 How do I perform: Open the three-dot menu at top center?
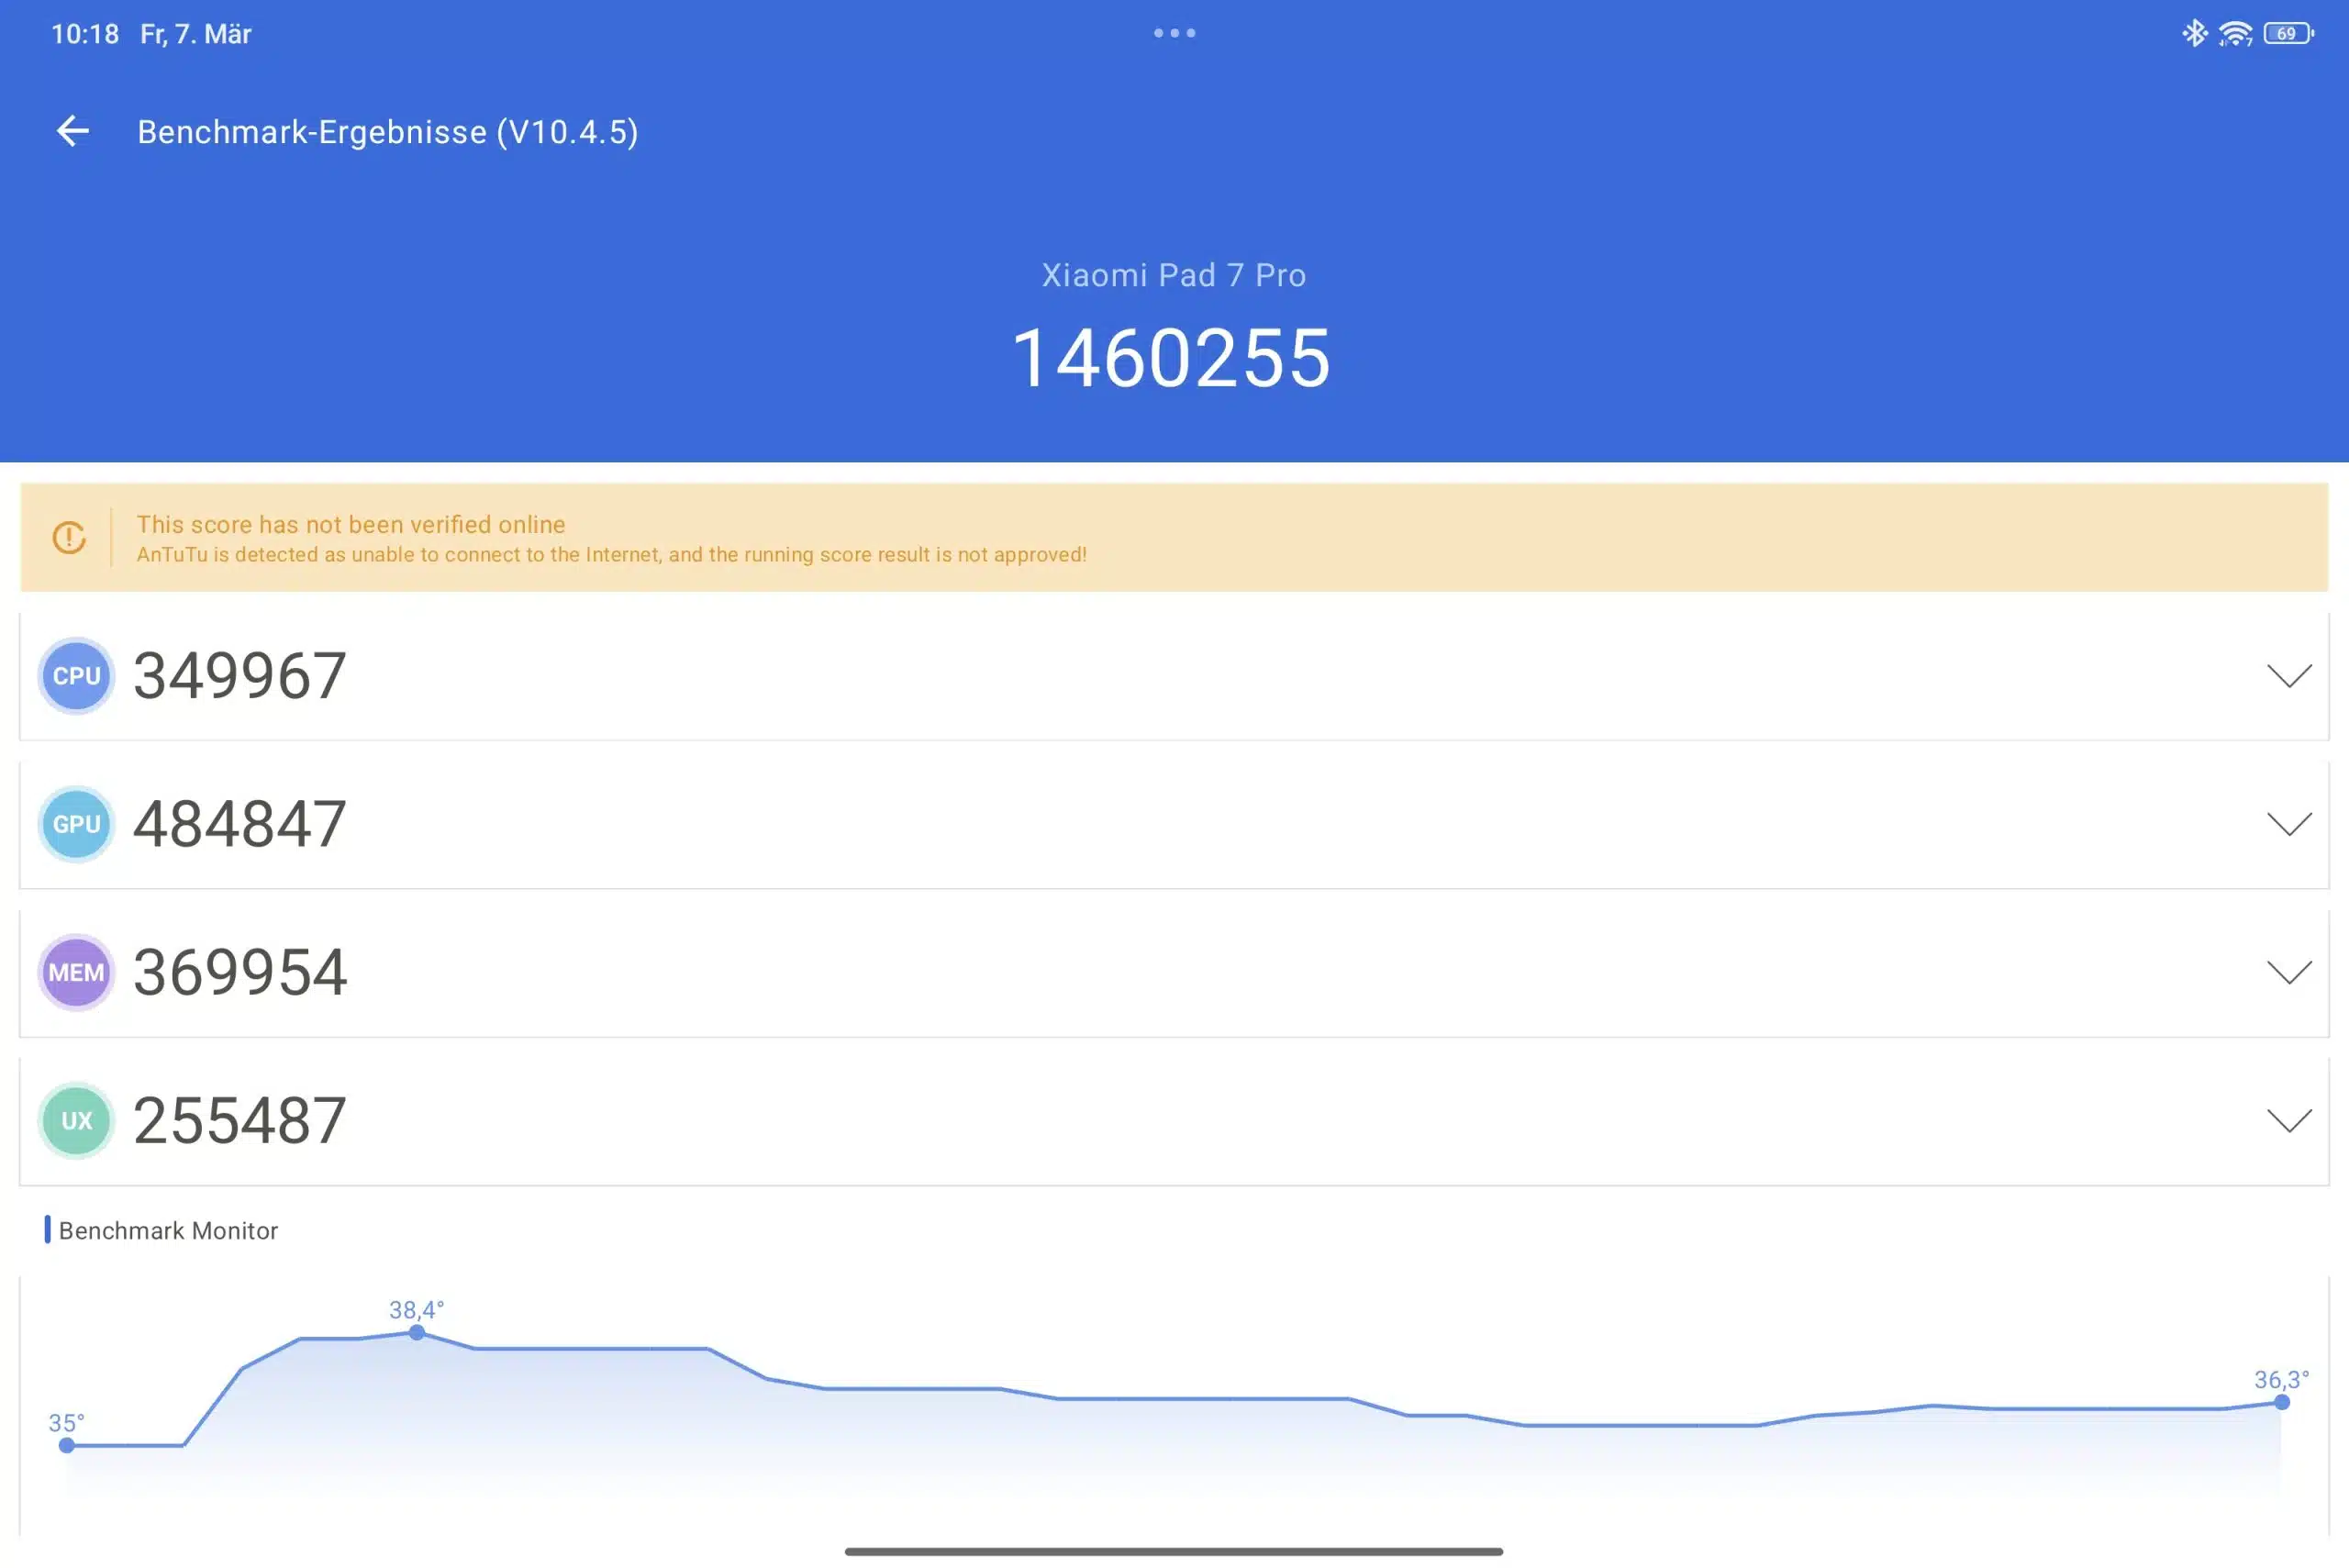tap(1174, 33)
